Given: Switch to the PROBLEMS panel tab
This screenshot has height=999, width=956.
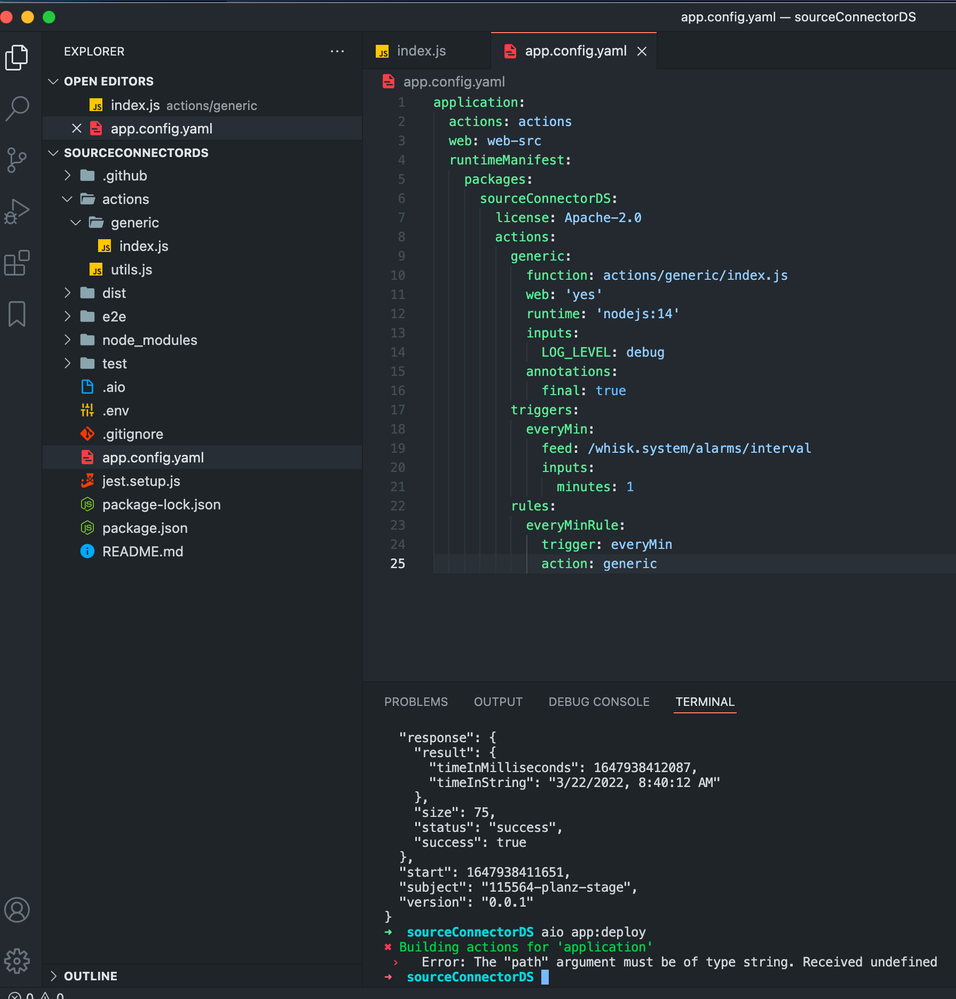Looking at the screenshot, I should (x=416, y=702).
